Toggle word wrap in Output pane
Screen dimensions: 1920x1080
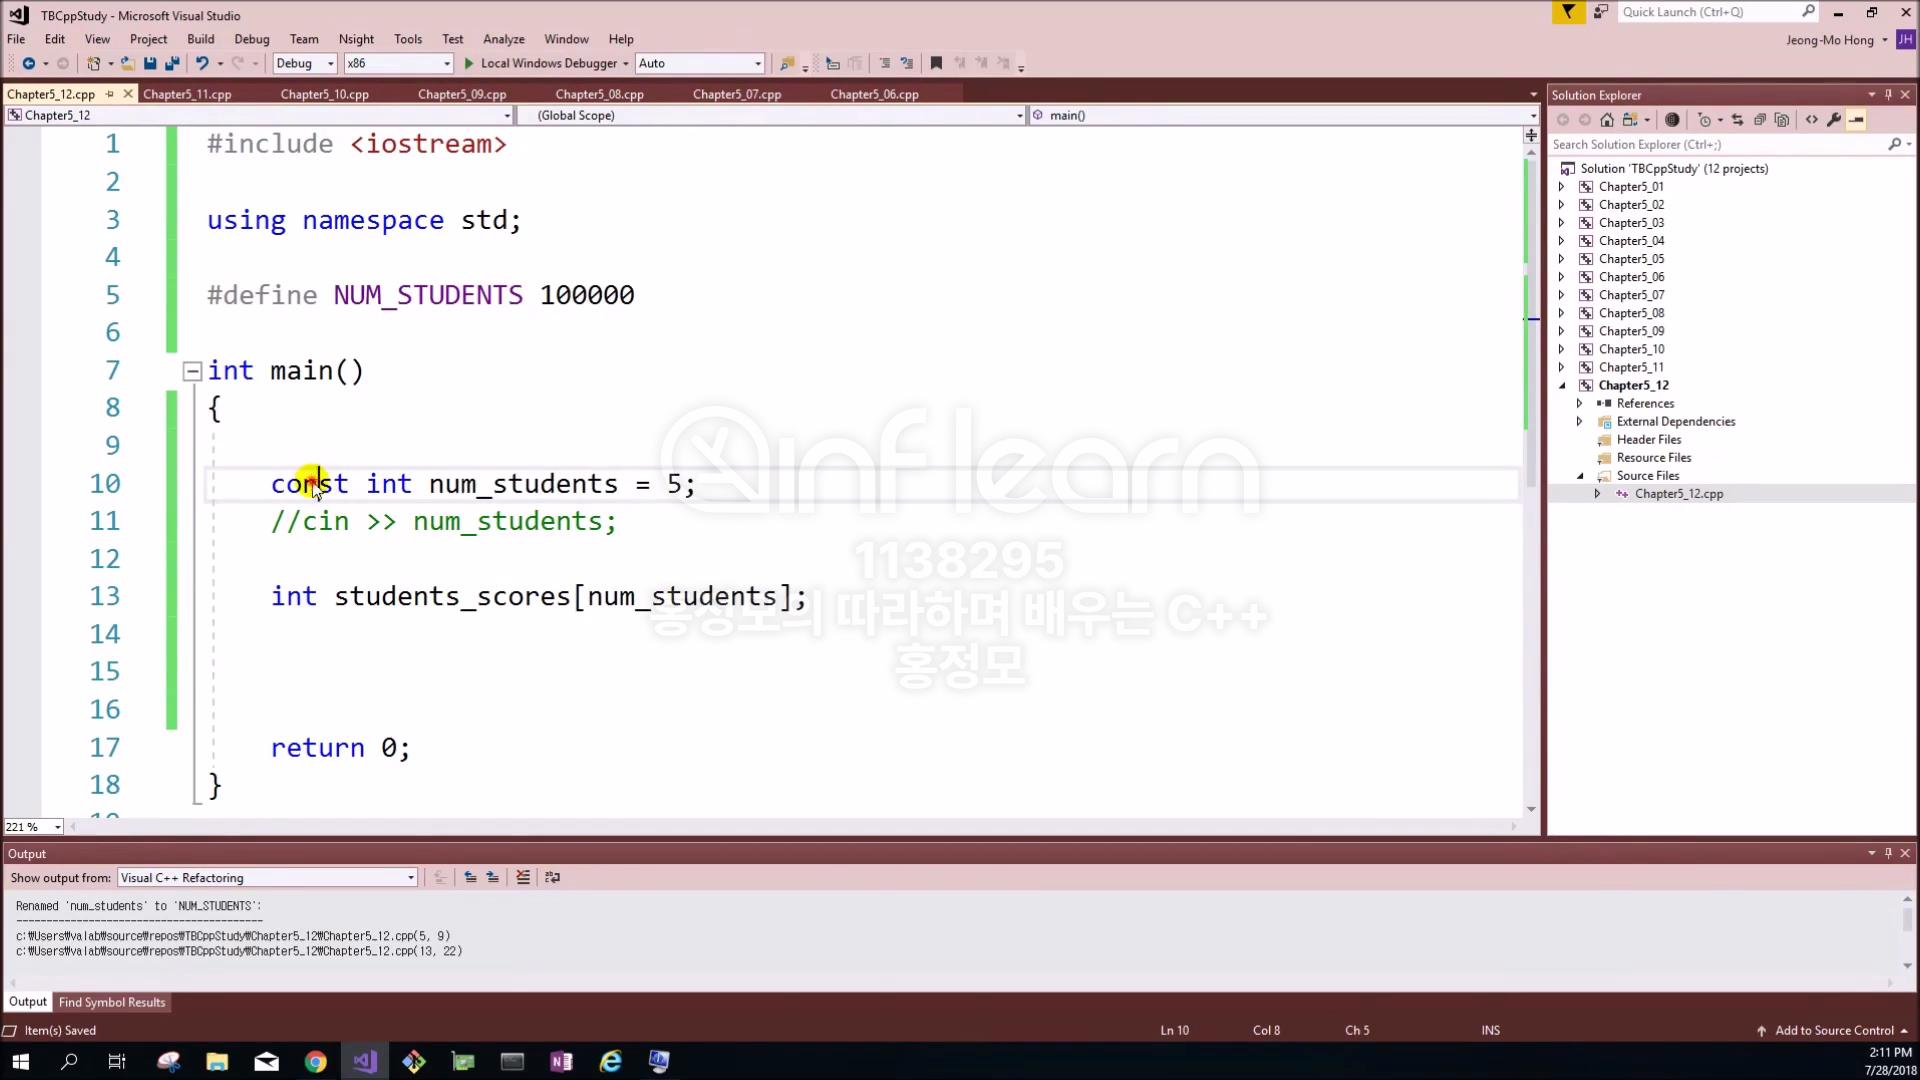coord(552,877)
